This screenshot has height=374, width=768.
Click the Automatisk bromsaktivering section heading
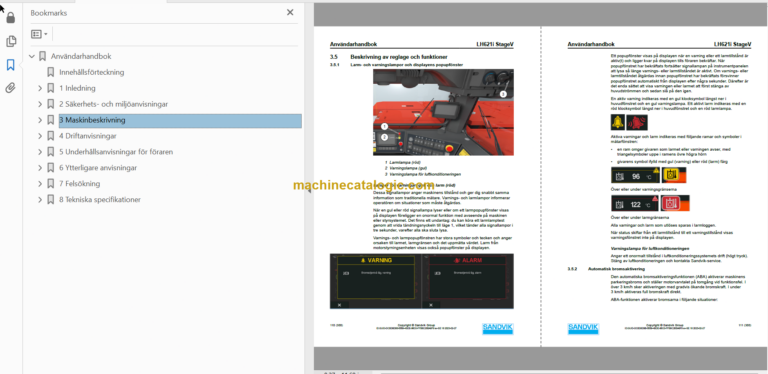tap(616, 269)
